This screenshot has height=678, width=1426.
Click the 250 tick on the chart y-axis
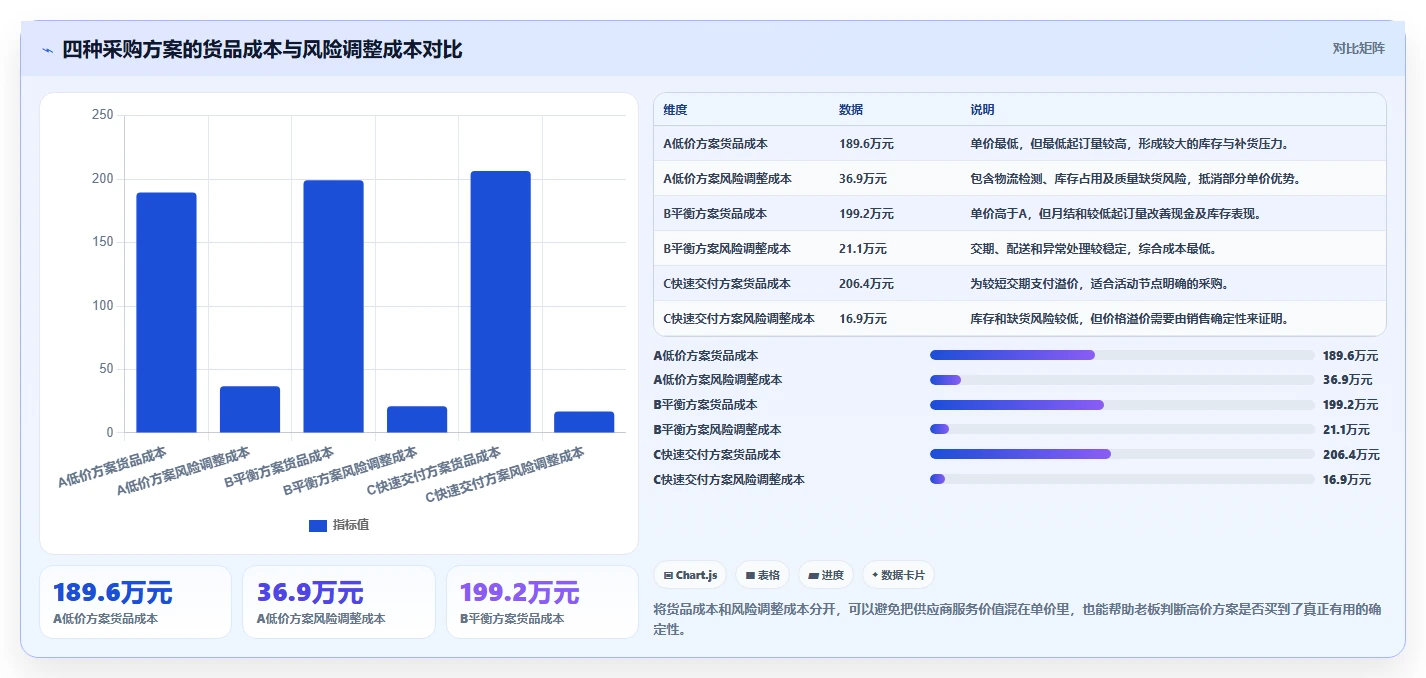tap(102, 115)
